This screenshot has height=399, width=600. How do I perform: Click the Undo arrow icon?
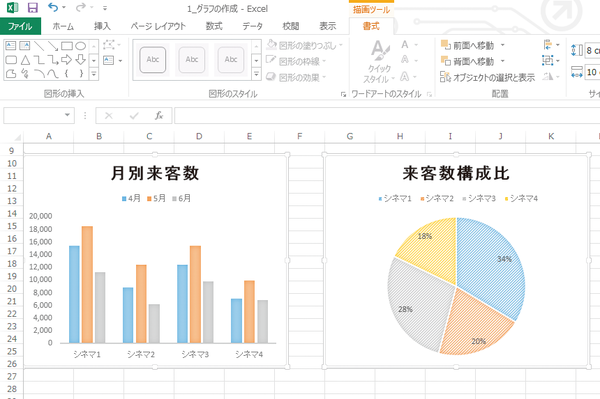53,7
